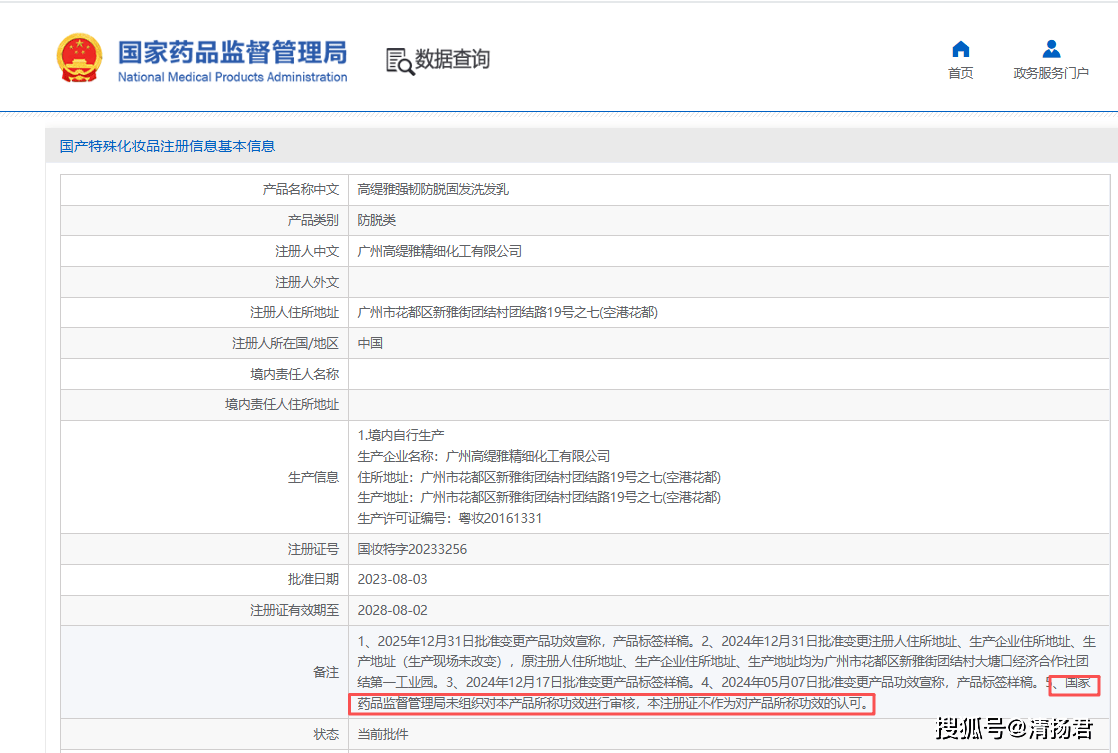Select the license number 粤妆20161331 line
Screen dimensions: 1118x753
(x=449, y=518)
